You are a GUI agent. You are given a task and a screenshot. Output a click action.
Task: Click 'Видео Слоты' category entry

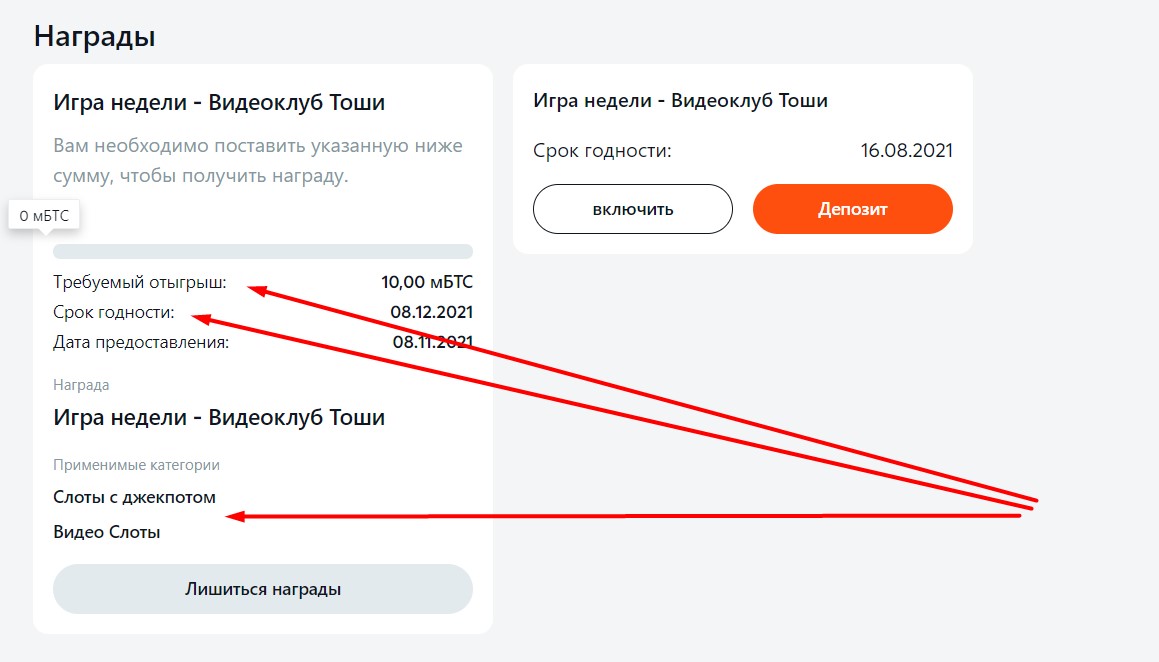click(x=106, y=532)
